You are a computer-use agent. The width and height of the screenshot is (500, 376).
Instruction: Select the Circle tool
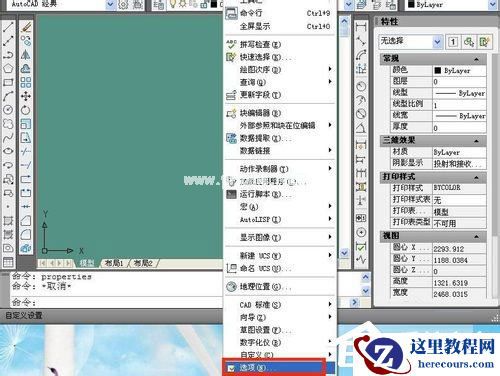click(8, 110)
